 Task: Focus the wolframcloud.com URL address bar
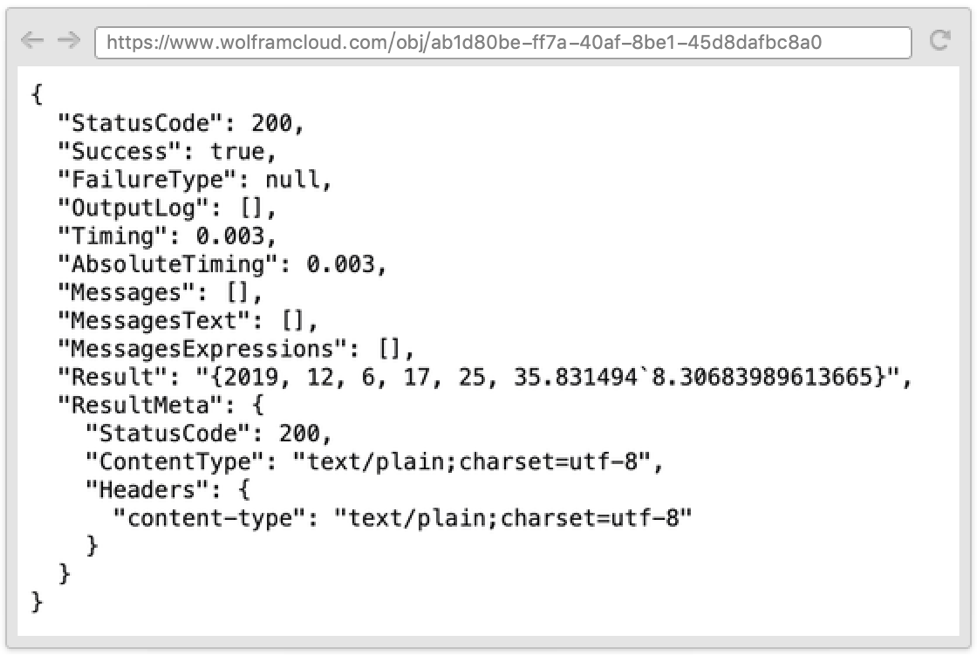[503, 42]
